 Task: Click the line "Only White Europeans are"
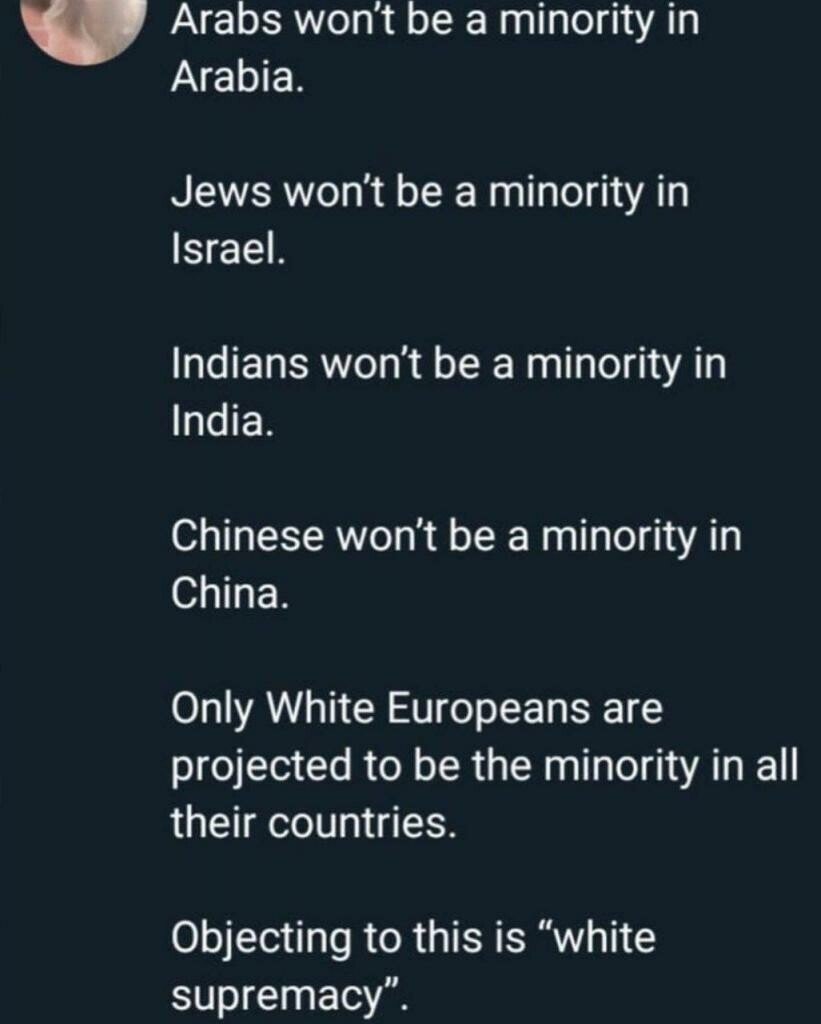tap(417, 710)
